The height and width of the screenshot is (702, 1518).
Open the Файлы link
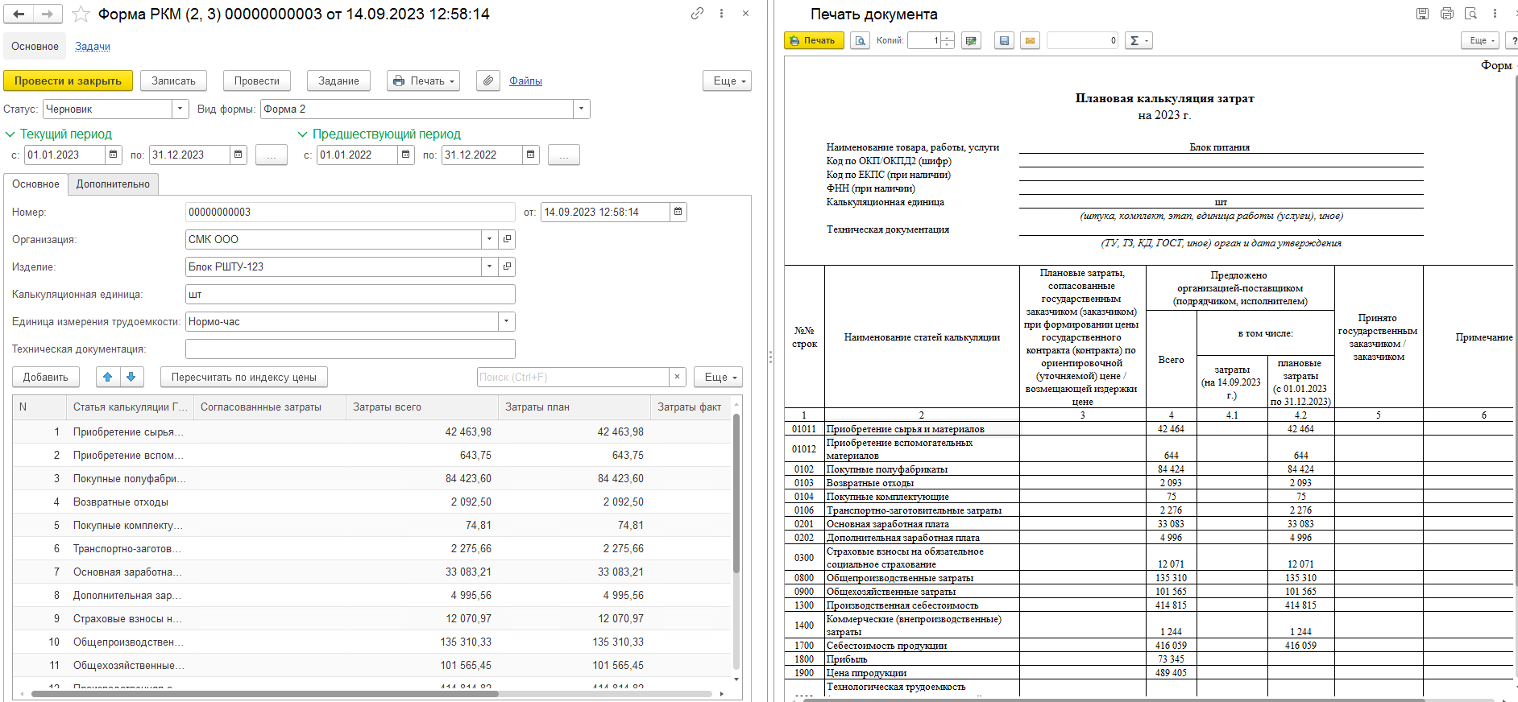[x=525, y=81]
